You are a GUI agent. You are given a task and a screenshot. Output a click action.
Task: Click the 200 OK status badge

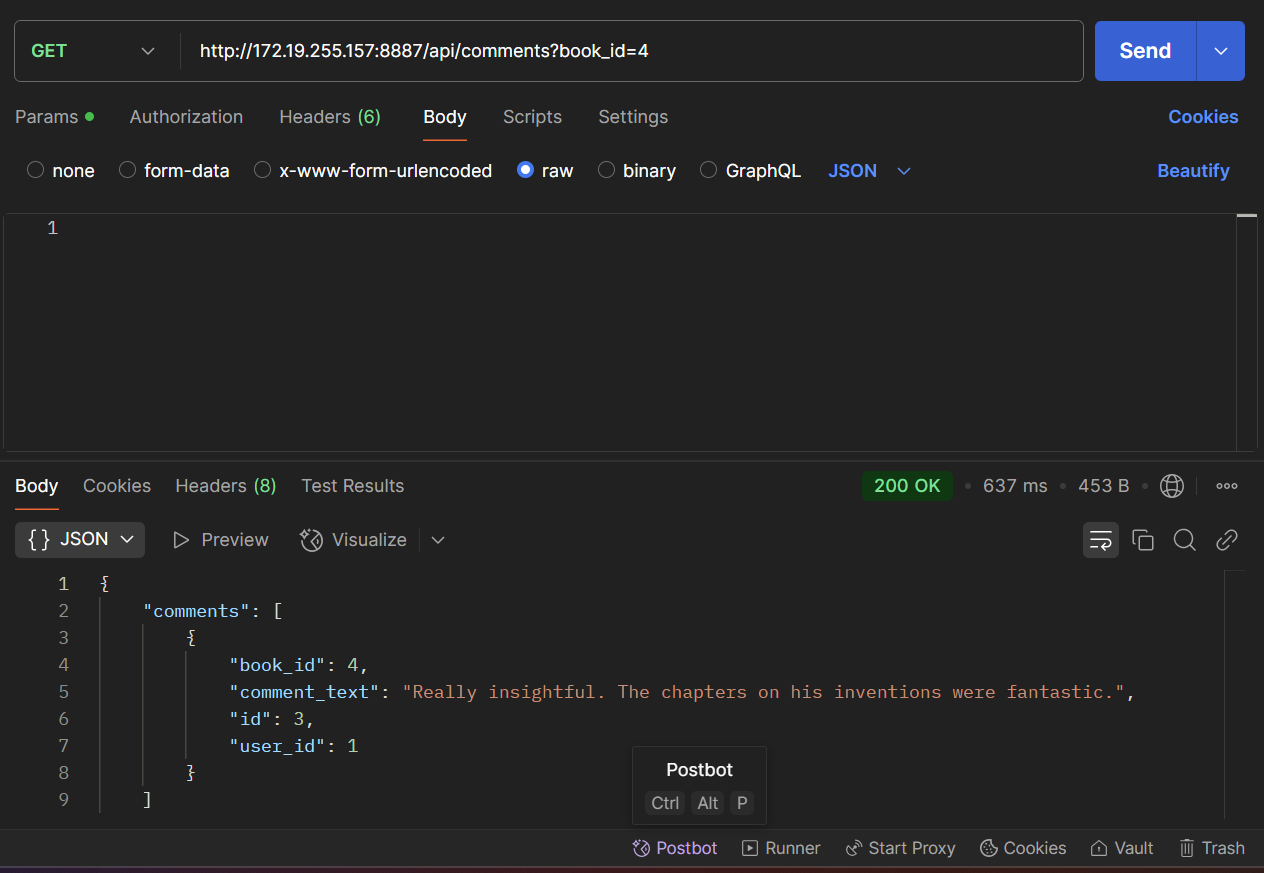coord(907,486)
